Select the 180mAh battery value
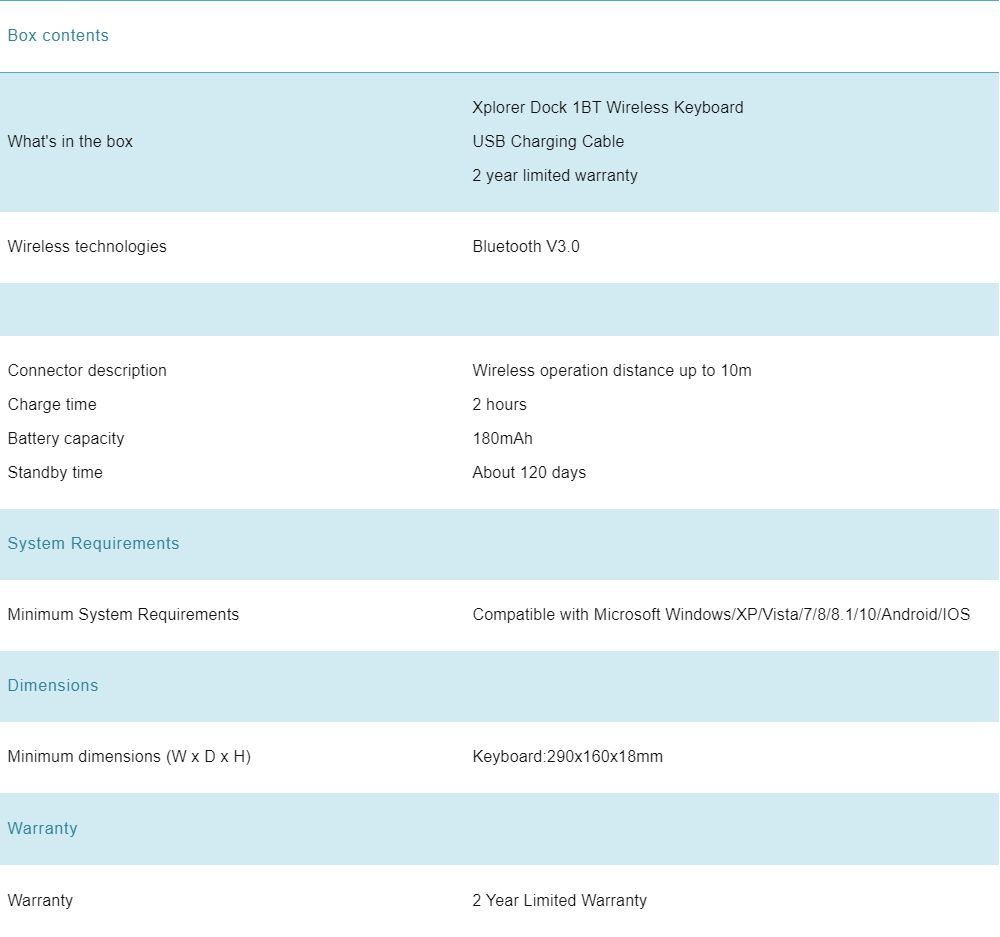 pyautogui.click(x=502, y=439)
